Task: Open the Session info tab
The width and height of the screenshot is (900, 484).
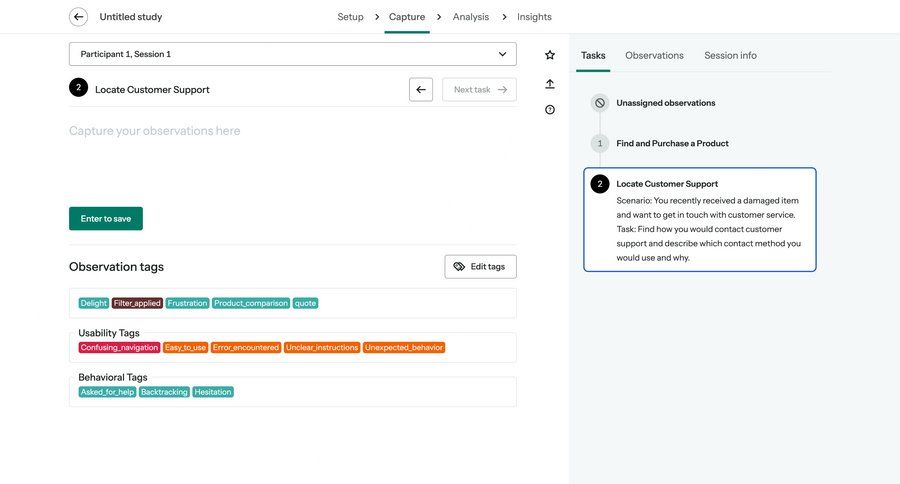Action: [730, 56]
